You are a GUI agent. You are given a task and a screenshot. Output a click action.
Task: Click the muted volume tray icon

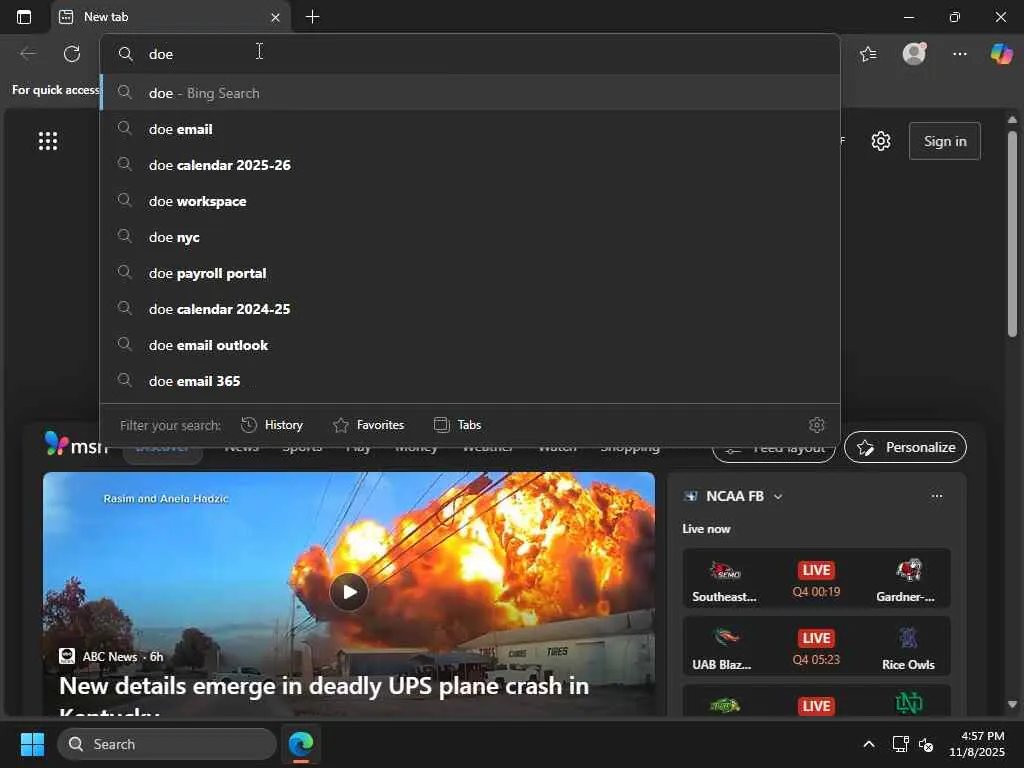pyautogui.click(x=926, y=744)
